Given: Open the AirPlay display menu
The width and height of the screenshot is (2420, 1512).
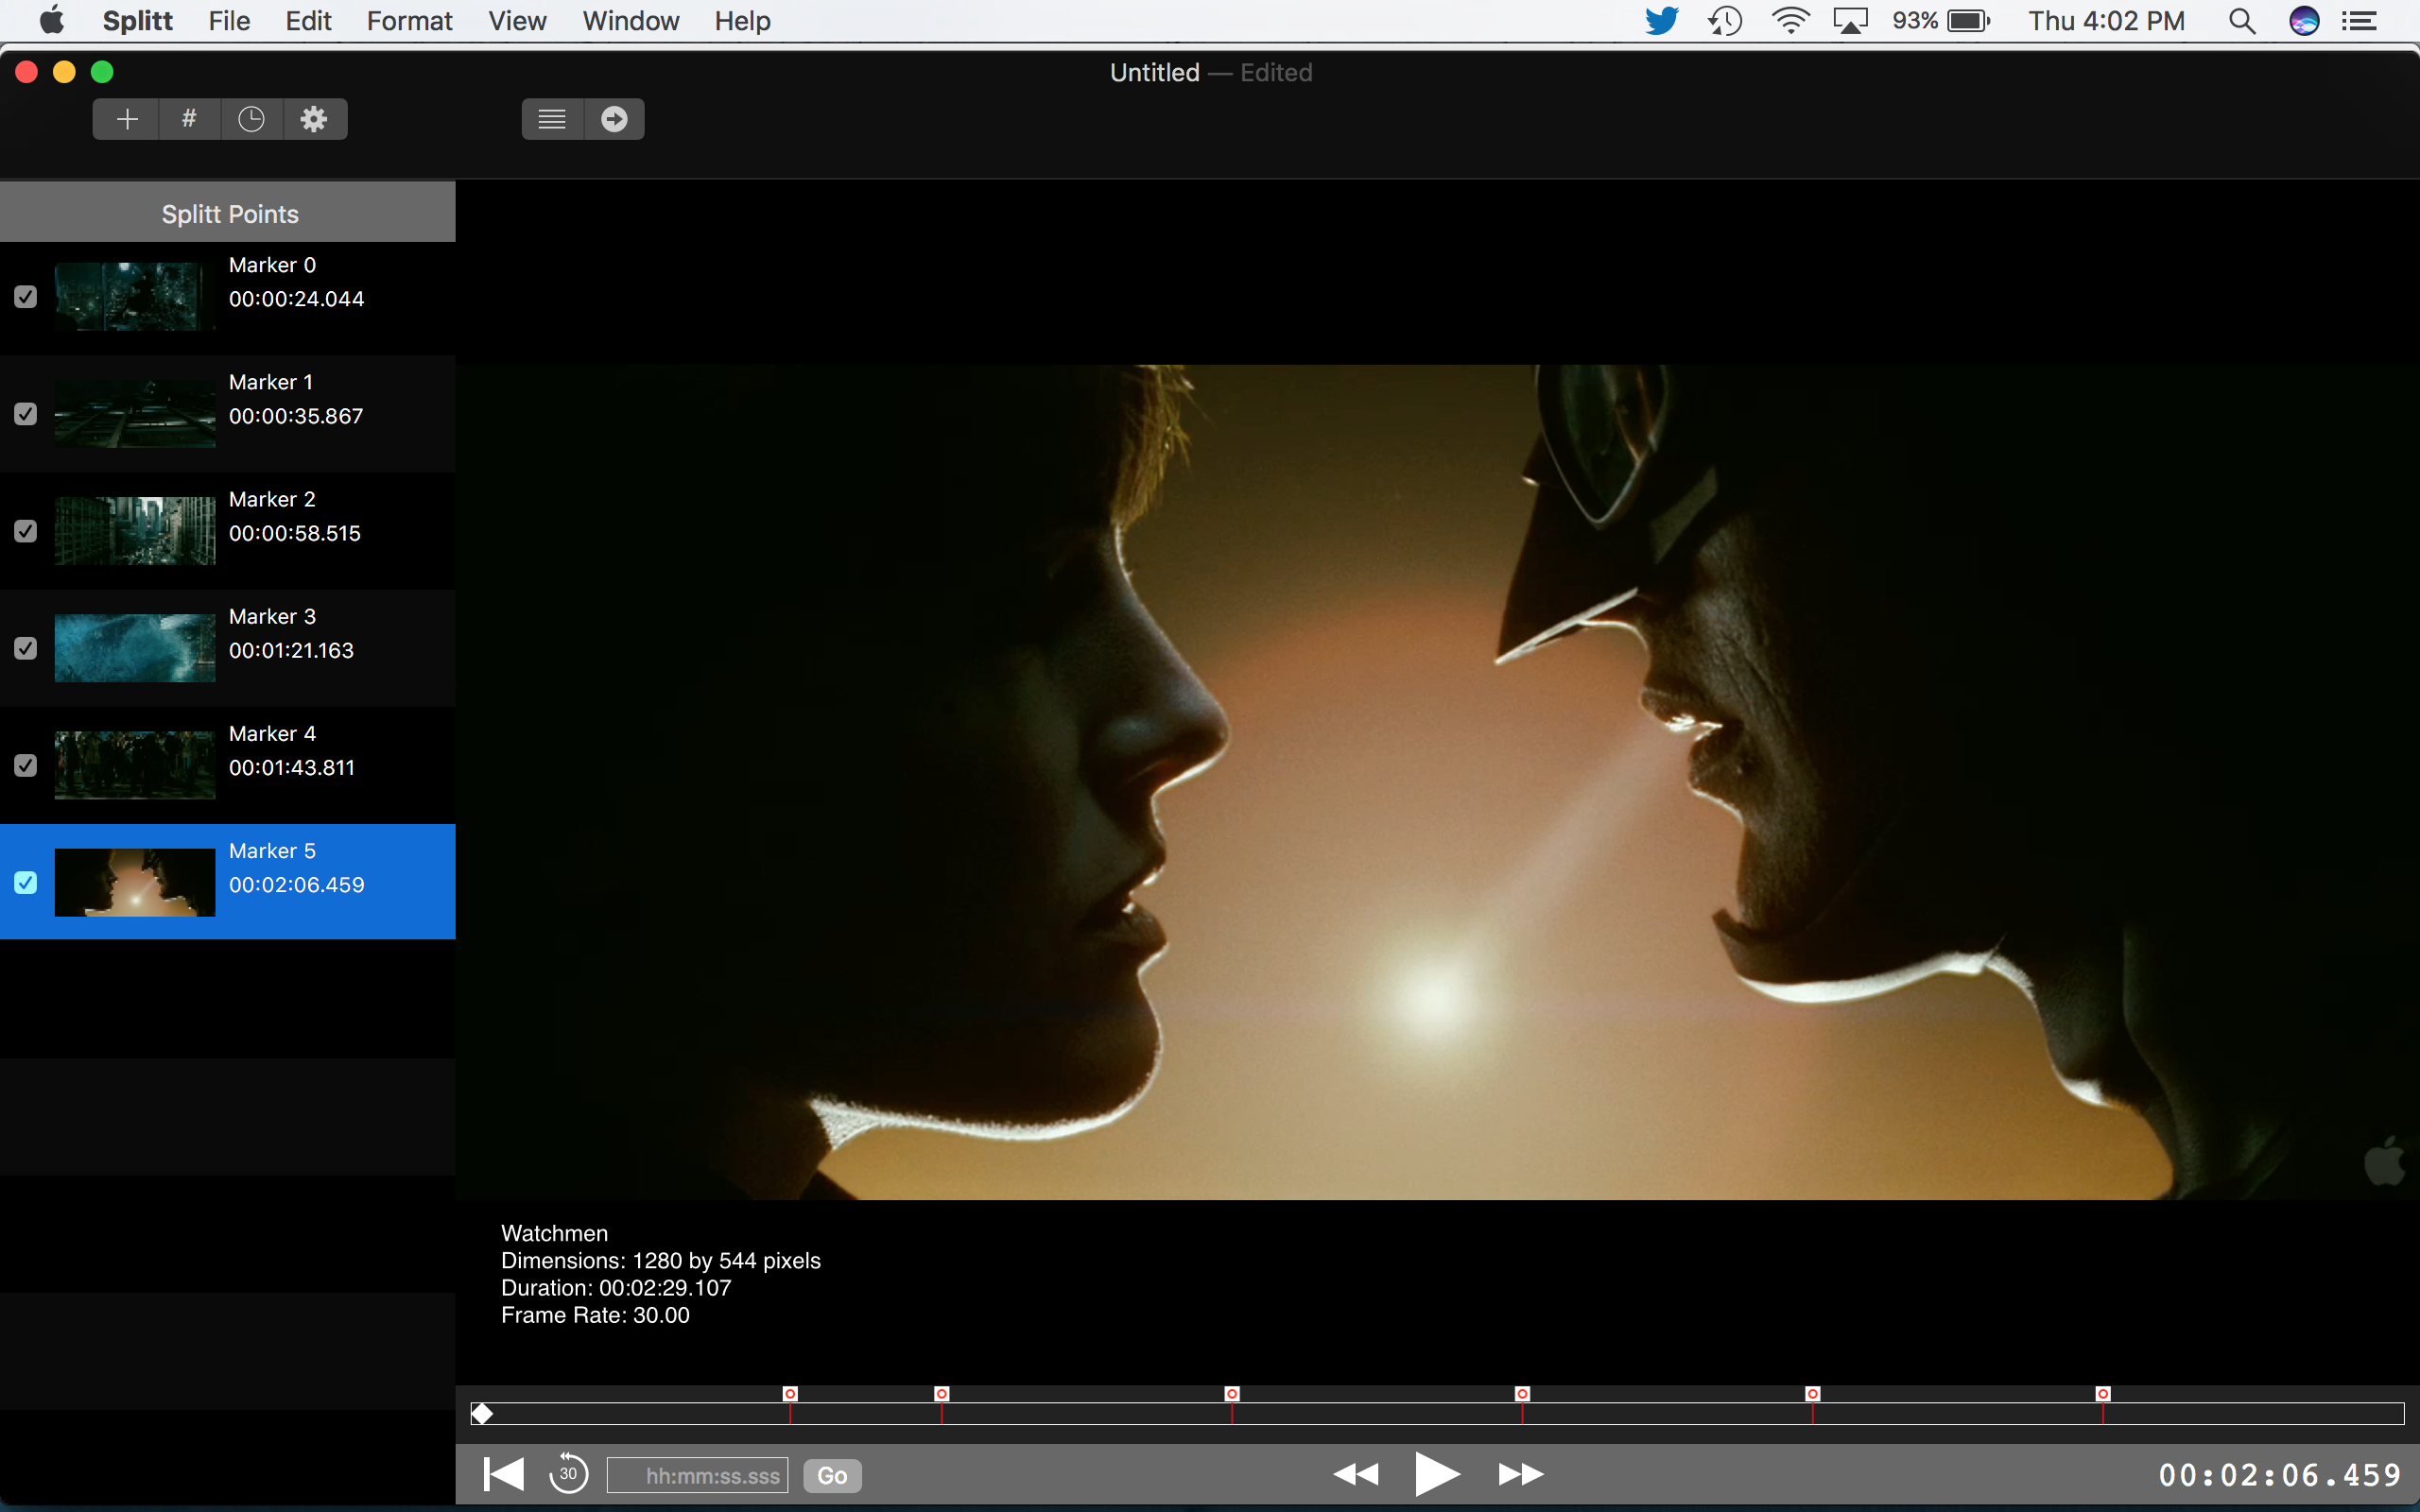Looking at the screenshot, I should pyautogui.click(x=1850, y=21).
